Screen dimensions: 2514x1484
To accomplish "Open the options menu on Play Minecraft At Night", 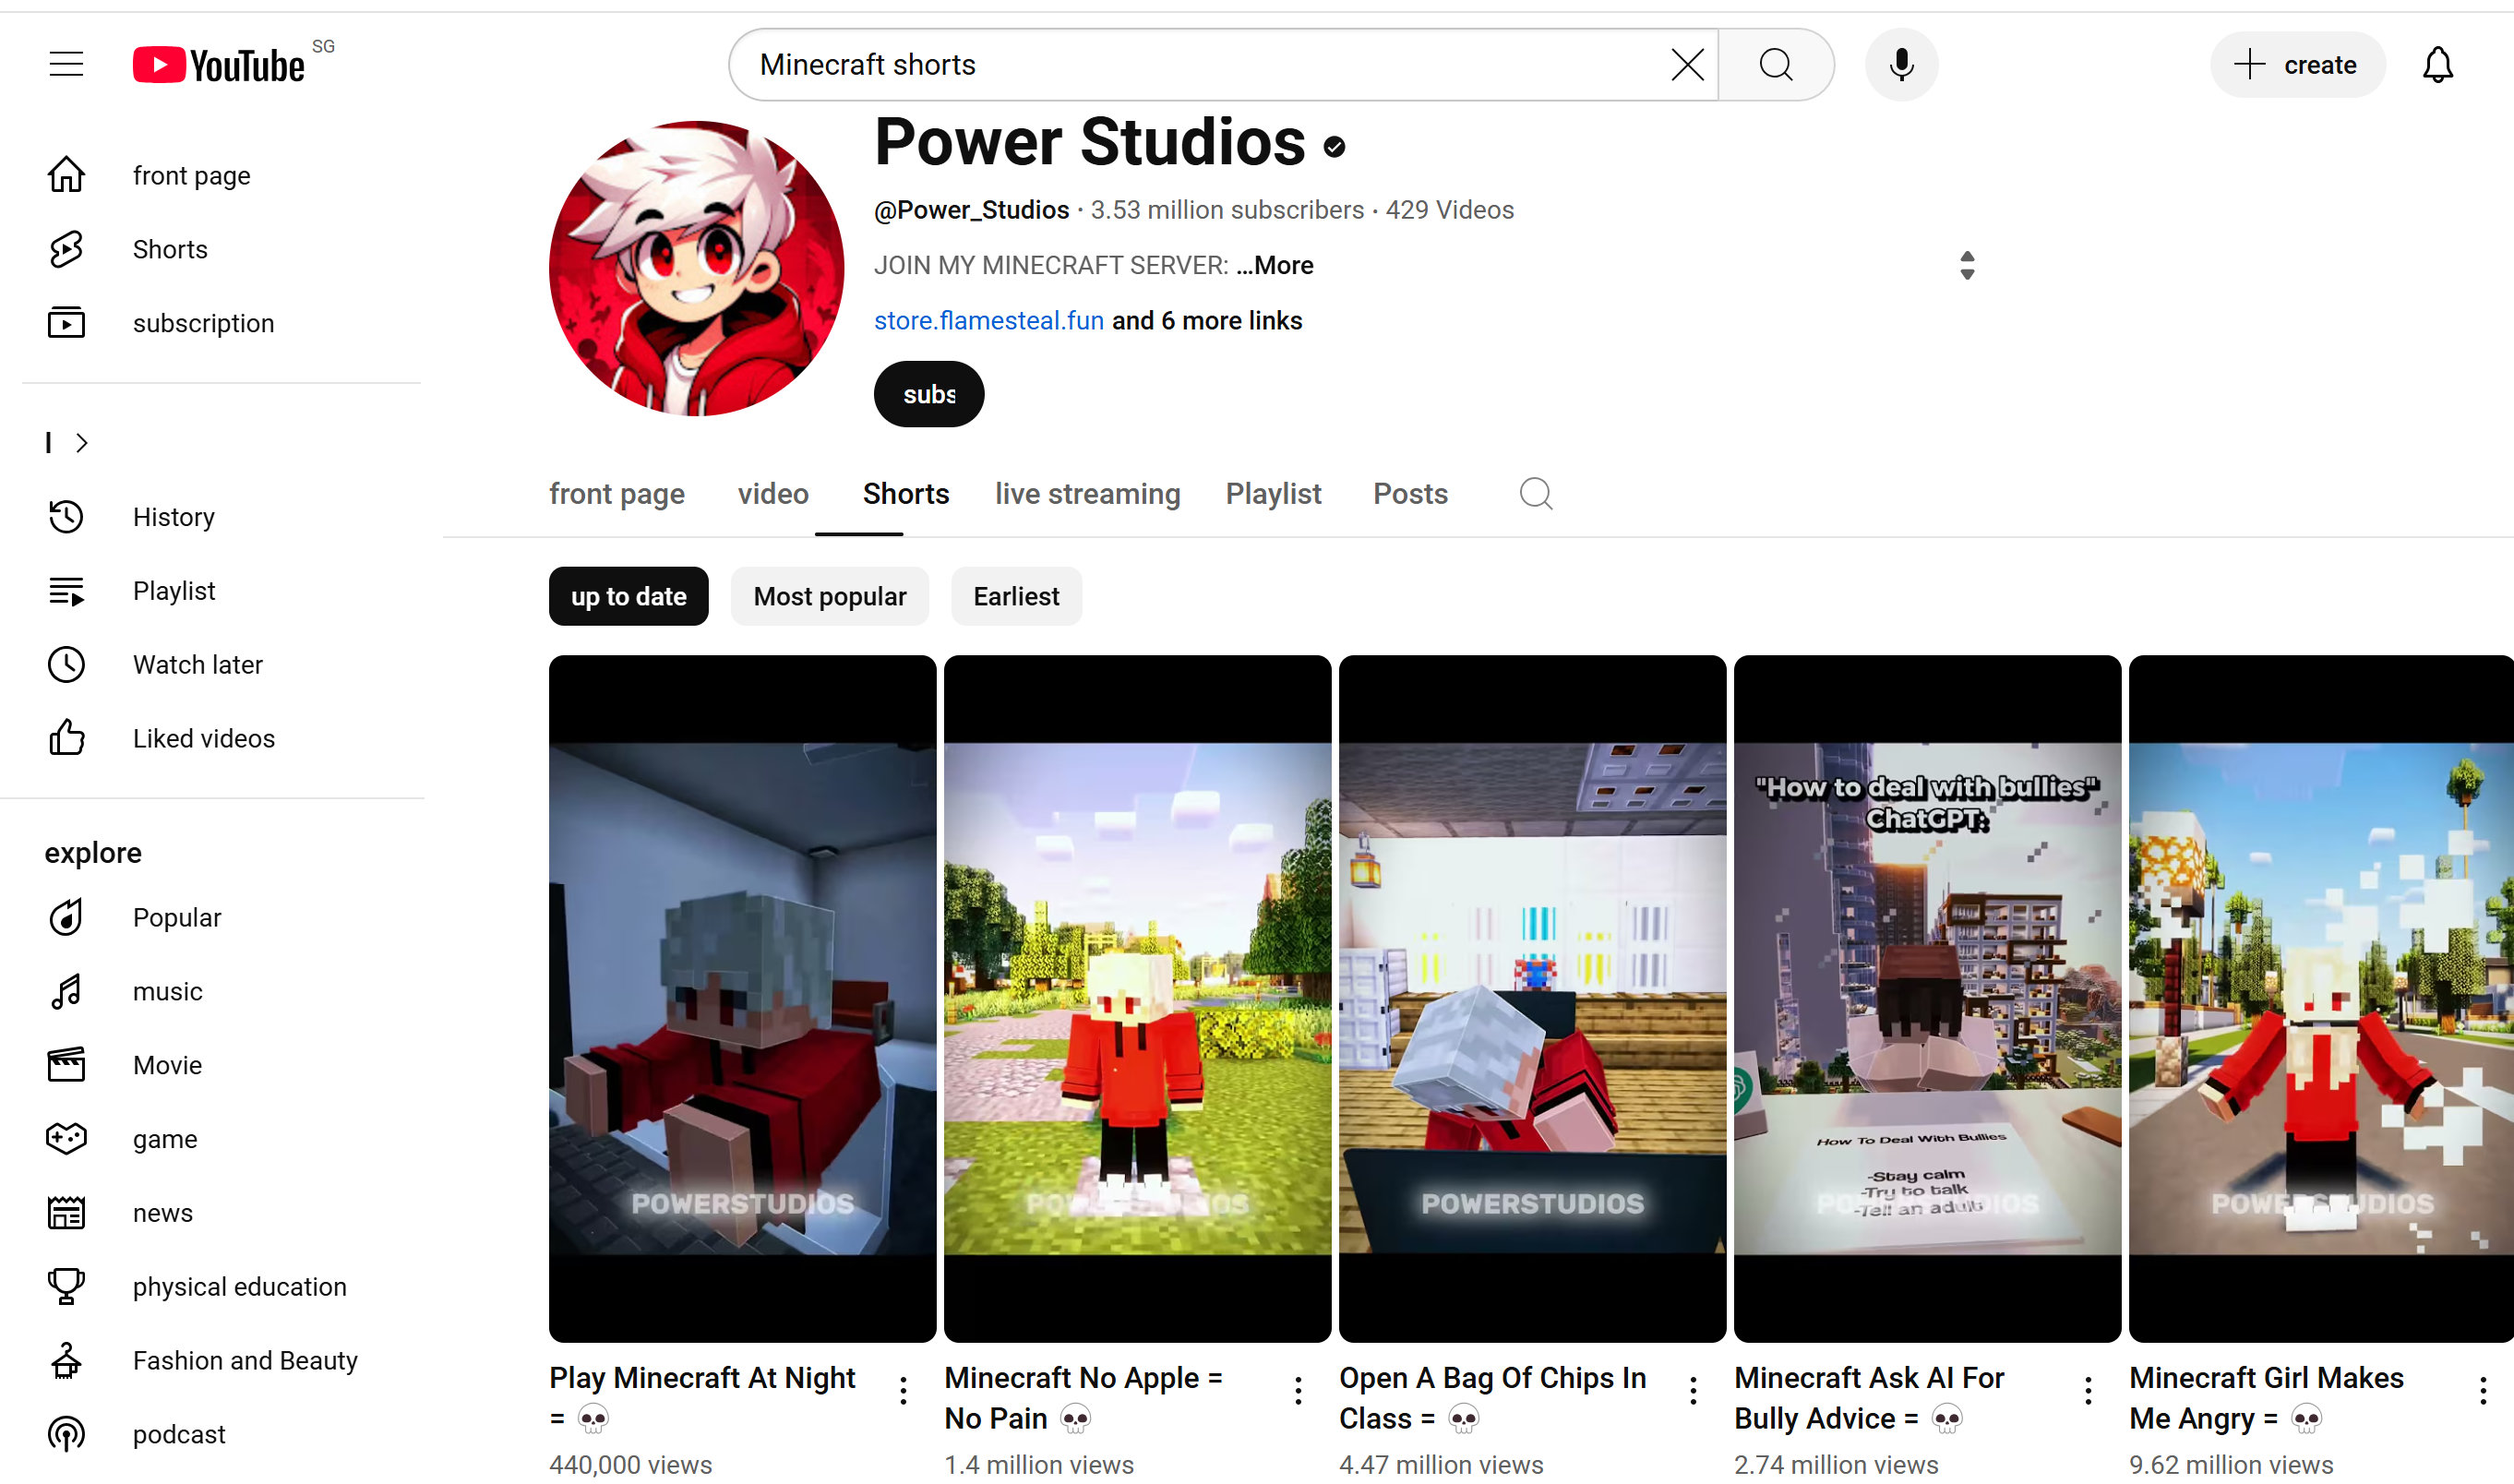I will 903,1389.
